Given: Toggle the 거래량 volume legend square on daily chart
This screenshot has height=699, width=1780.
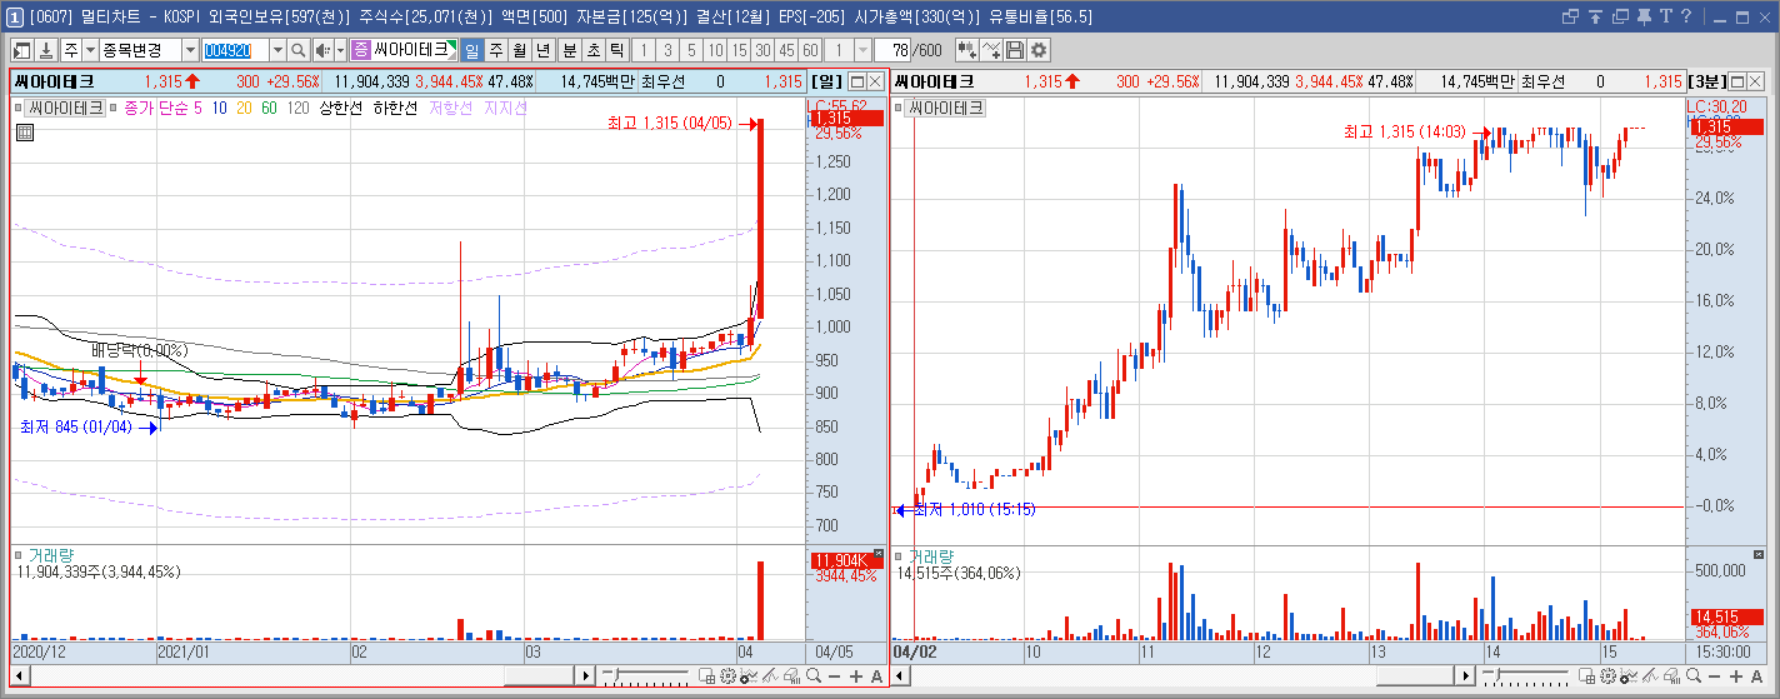Looking at the screenshot, I should tap(18, 555).
